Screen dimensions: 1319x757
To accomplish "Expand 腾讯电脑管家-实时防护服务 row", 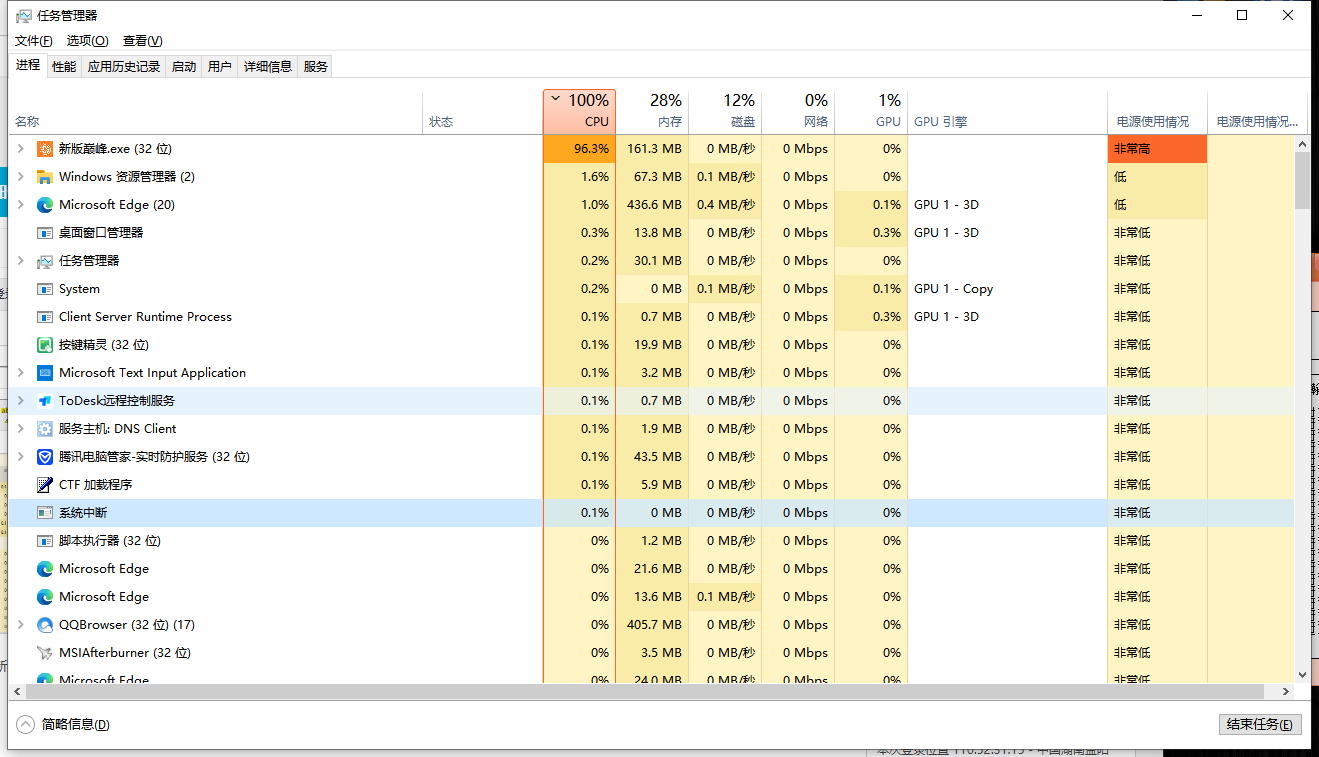I will 20,457.
